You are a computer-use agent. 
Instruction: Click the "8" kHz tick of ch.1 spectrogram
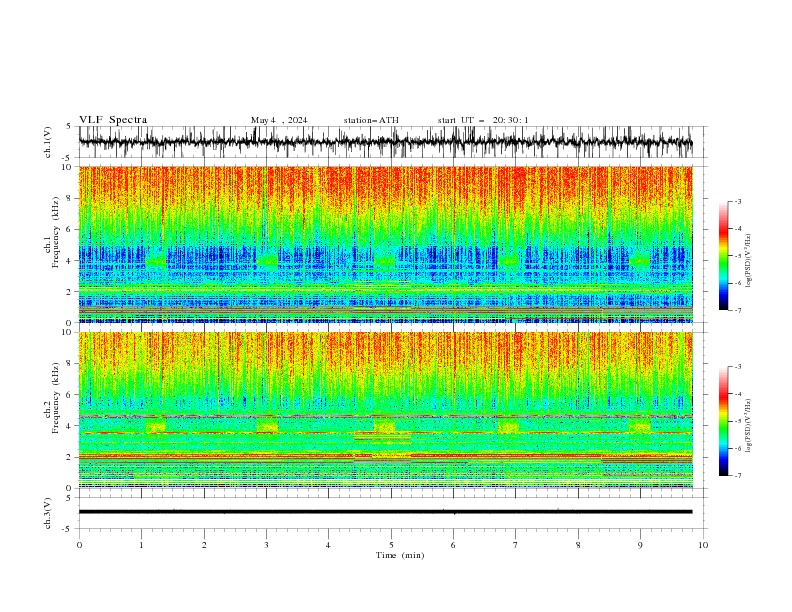pyautogui.click(x=71, y=198)
